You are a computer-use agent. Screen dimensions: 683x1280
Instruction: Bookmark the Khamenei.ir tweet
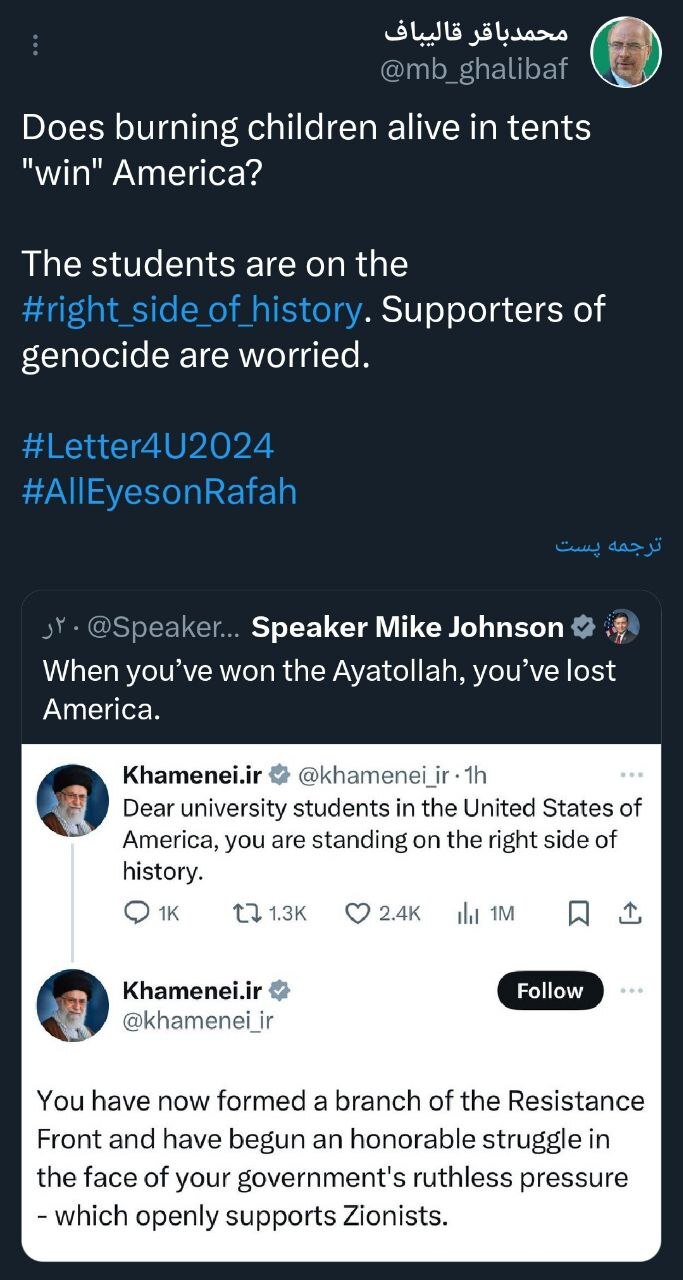578,913
